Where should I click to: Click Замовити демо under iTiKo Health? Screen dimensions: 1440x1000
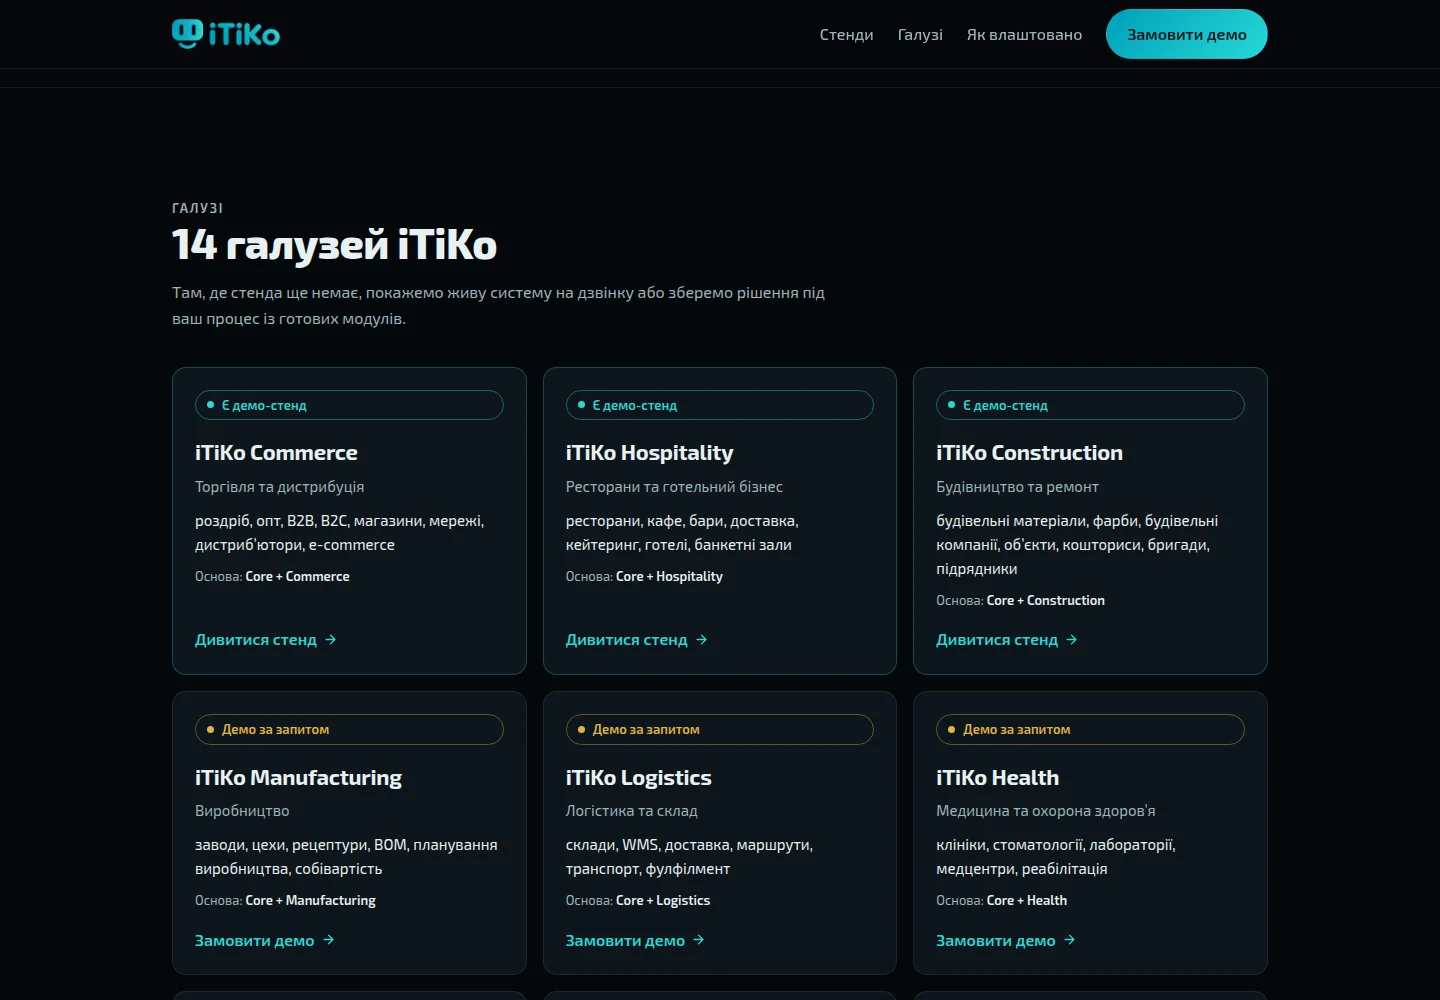coord(1006,941)
